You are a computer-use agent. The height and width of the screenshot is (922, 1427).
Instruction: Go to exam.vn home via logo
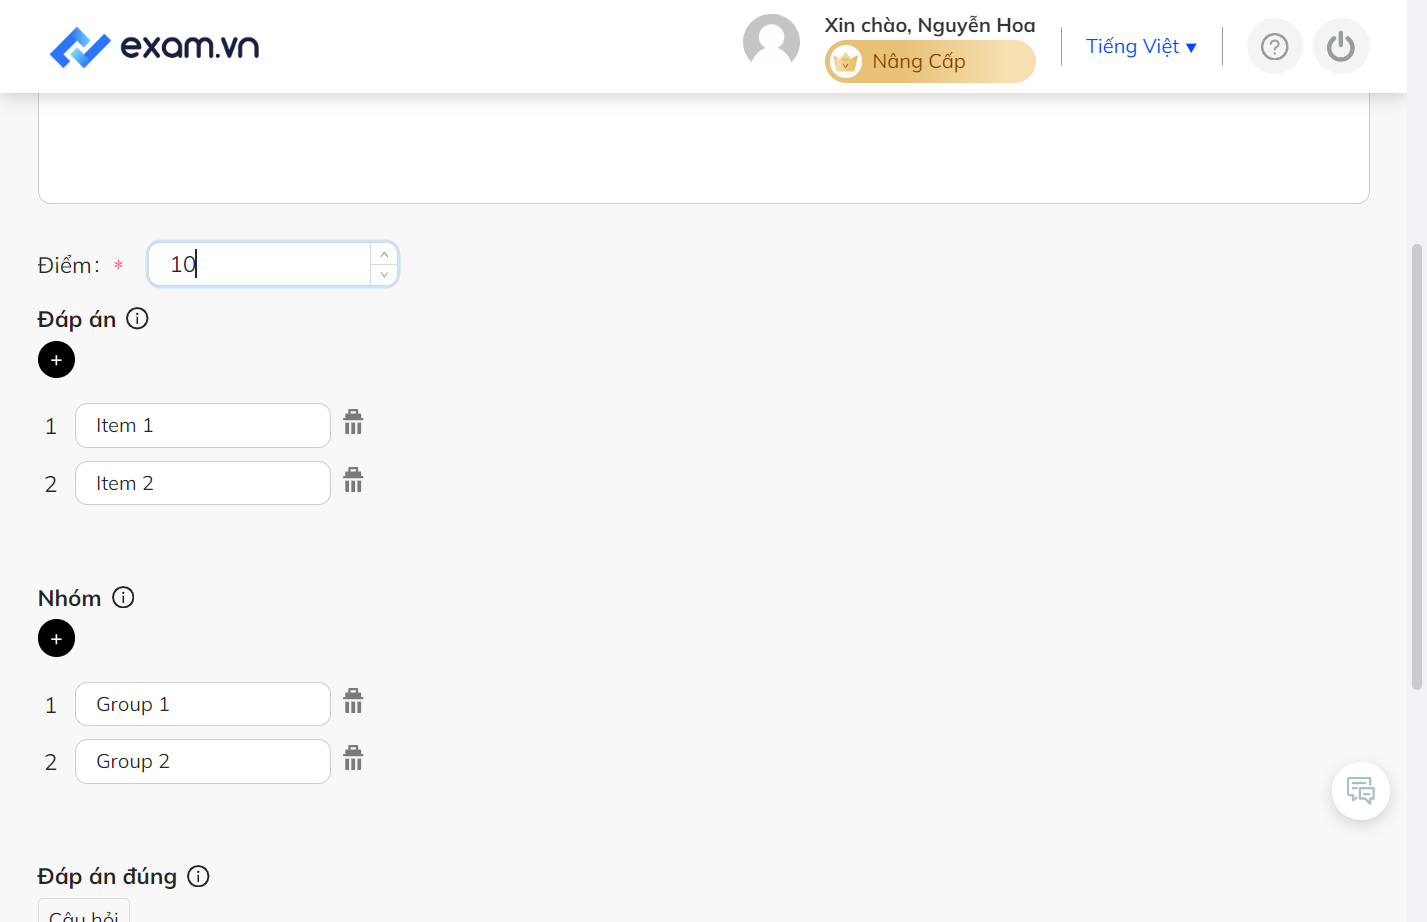coord(155,47)
